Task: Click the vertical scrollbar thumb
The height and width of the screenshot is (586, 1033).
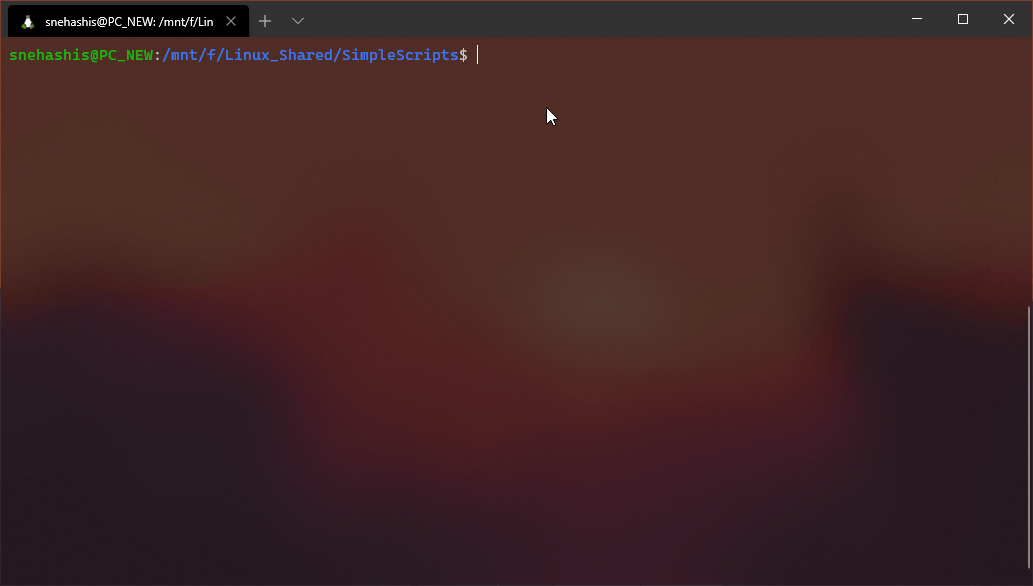Action: (x=1028, y=437)
